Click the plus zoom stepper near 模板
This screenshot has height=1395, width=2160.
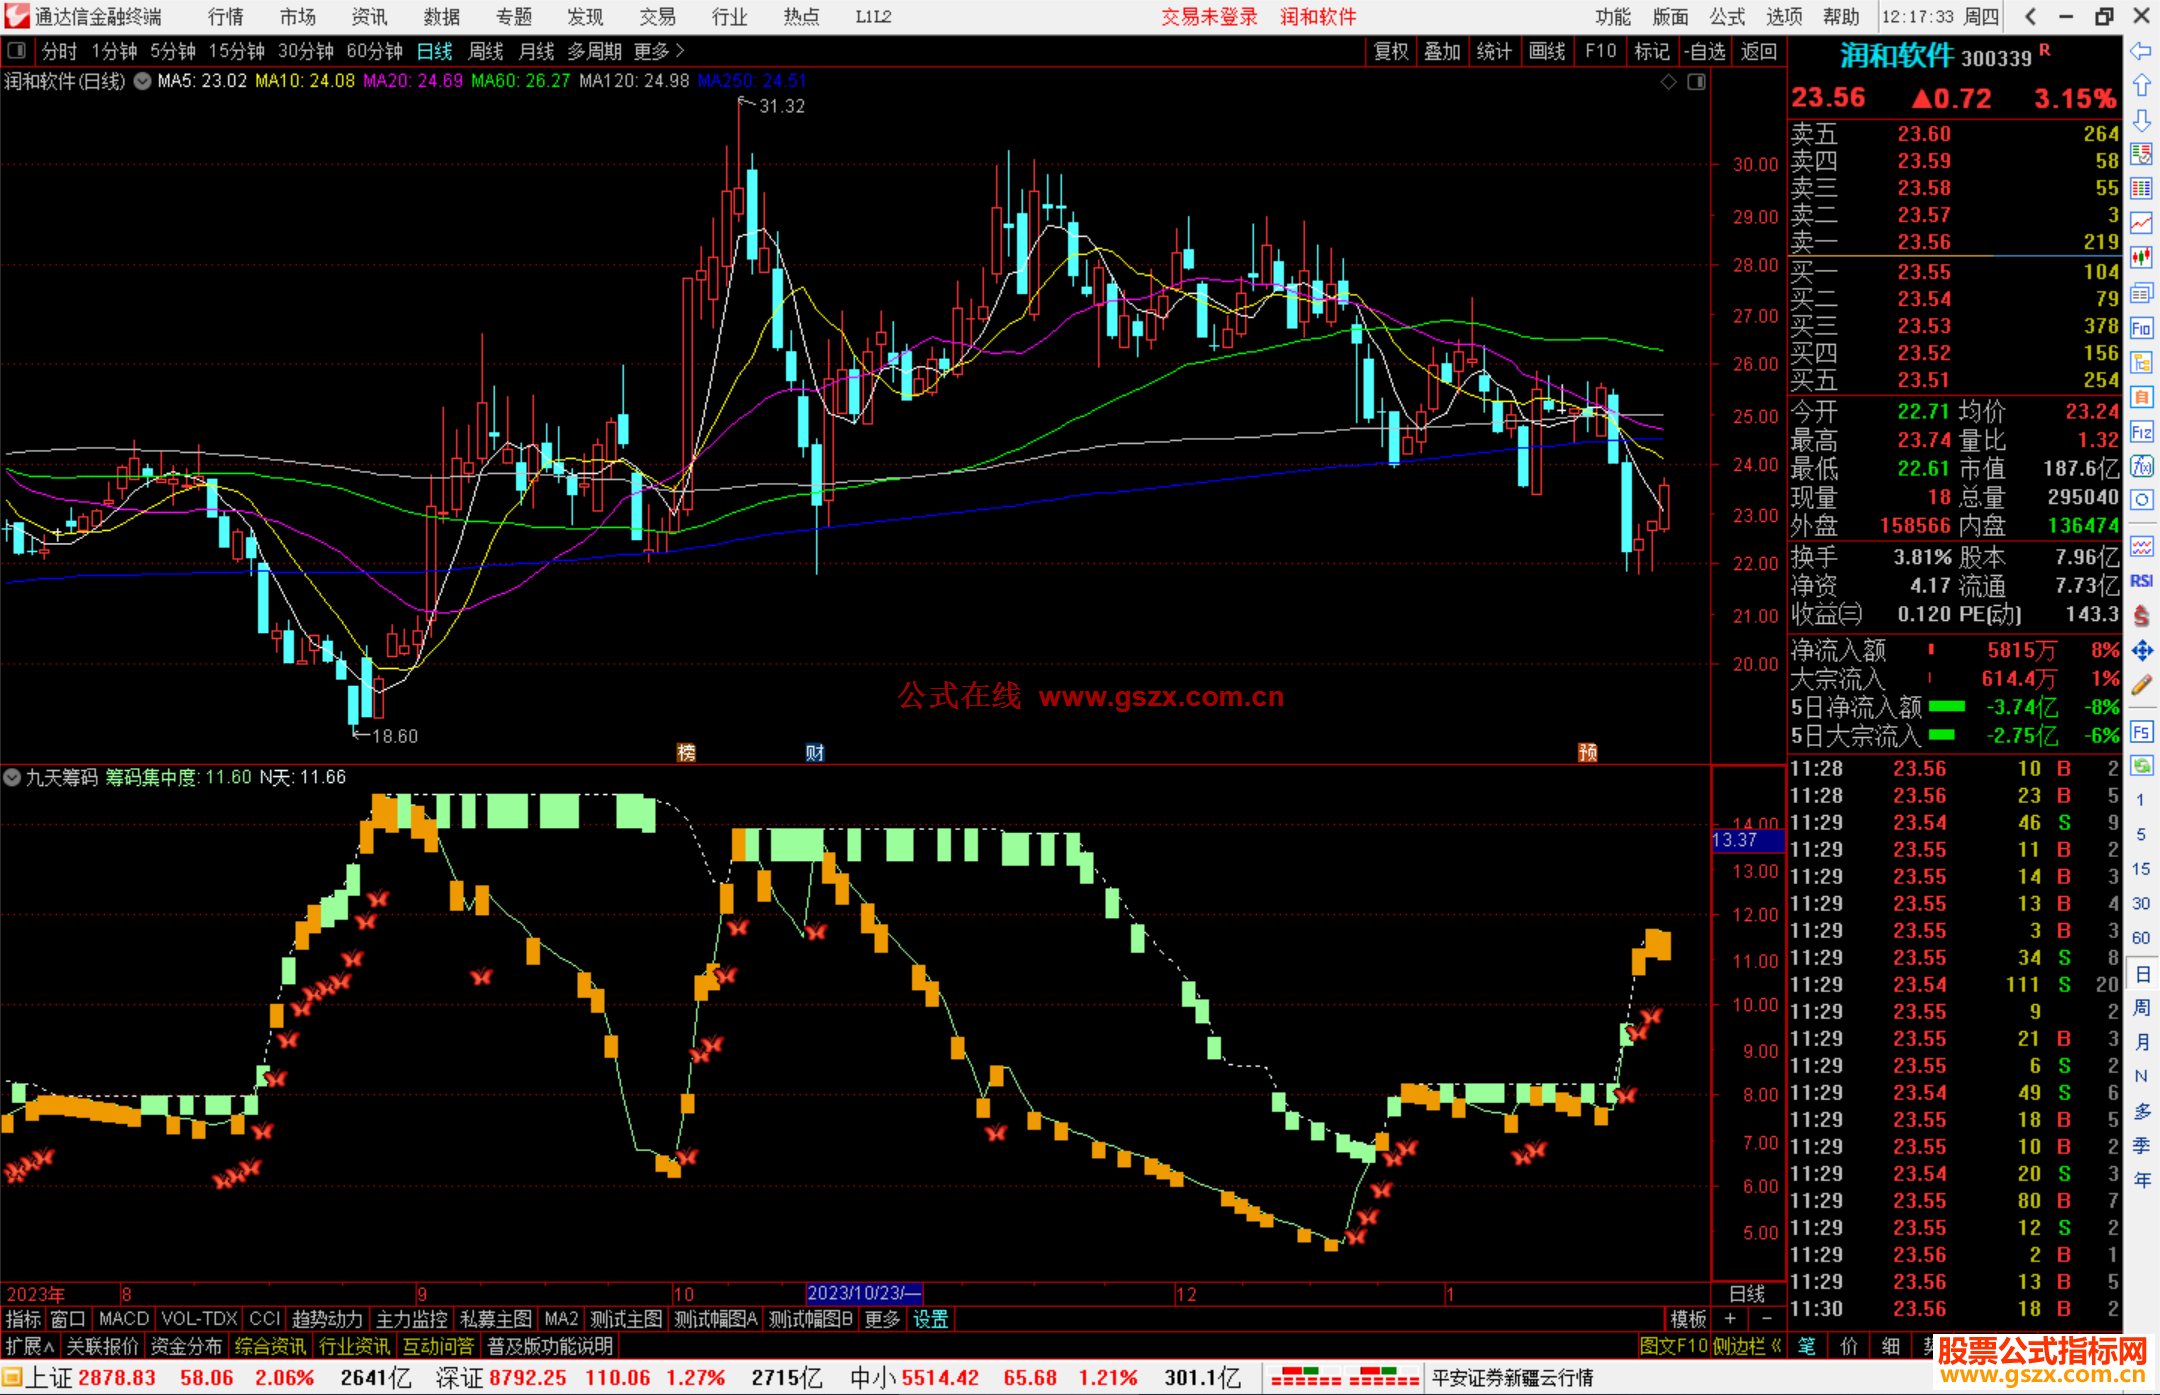(1730, 1319)
